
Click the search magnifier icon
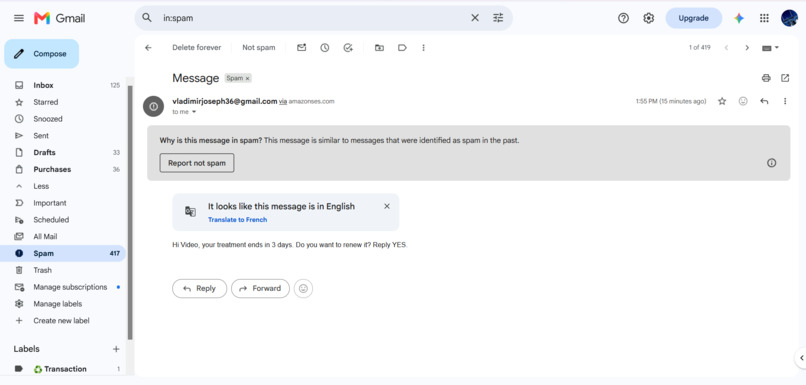147,18
